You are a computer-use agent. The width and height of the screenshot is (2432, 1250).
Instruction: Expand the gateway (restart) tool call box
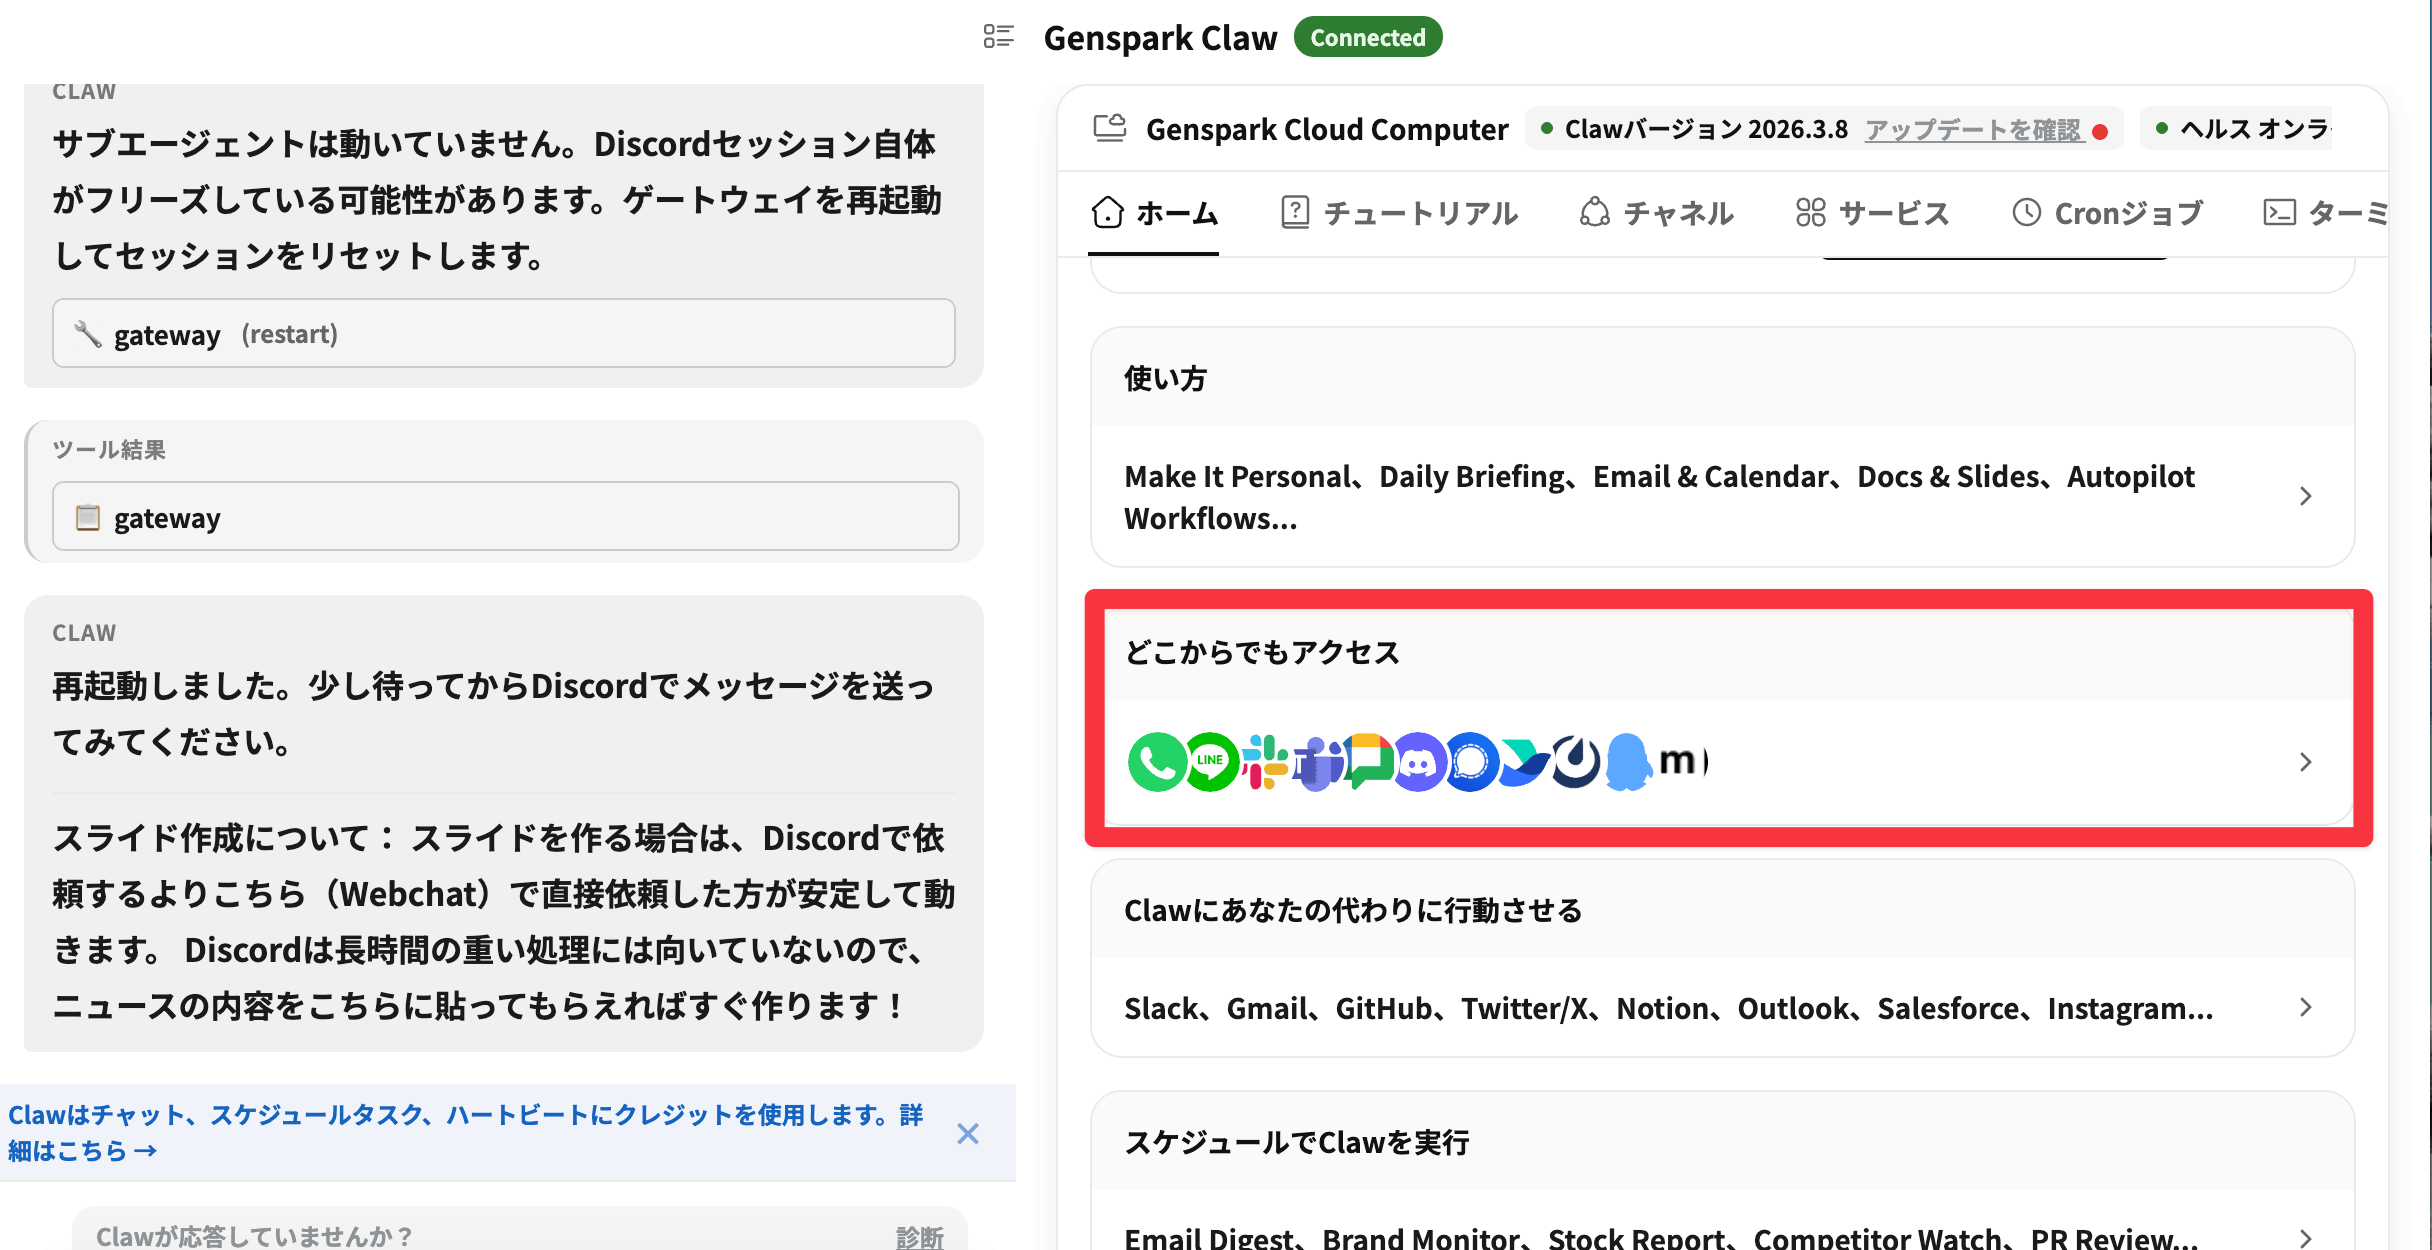pyautogui.click(x=503, y=334)
